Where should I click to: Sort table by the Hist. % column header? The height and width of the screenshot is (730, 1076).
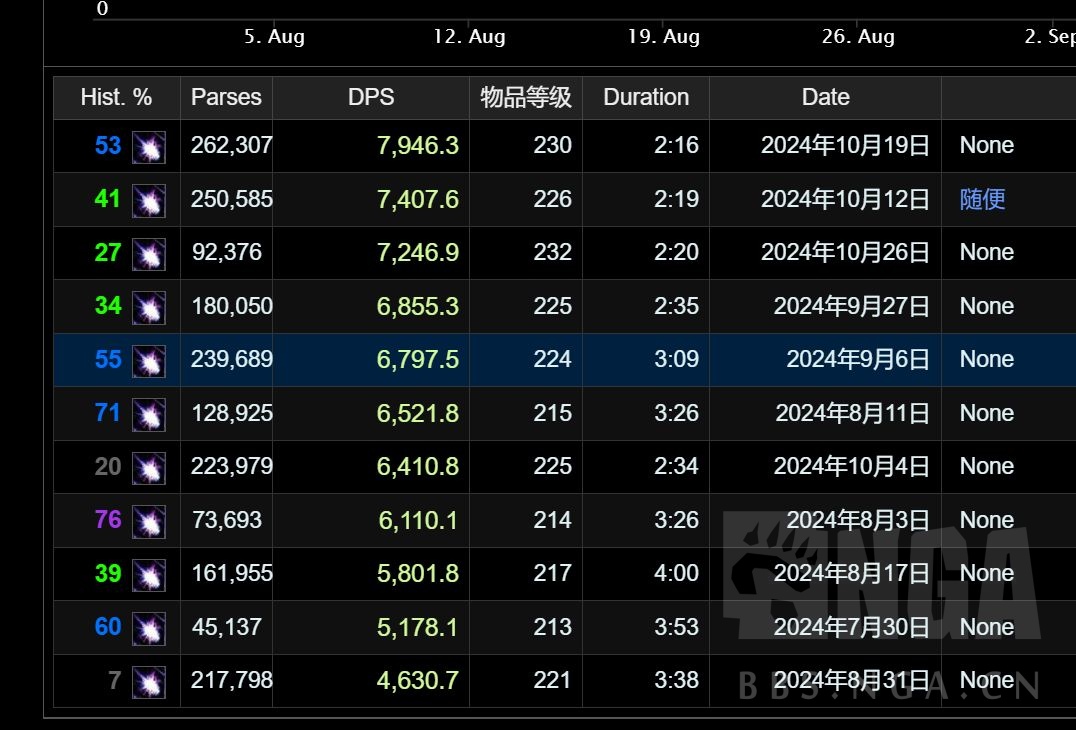[116, 98]
